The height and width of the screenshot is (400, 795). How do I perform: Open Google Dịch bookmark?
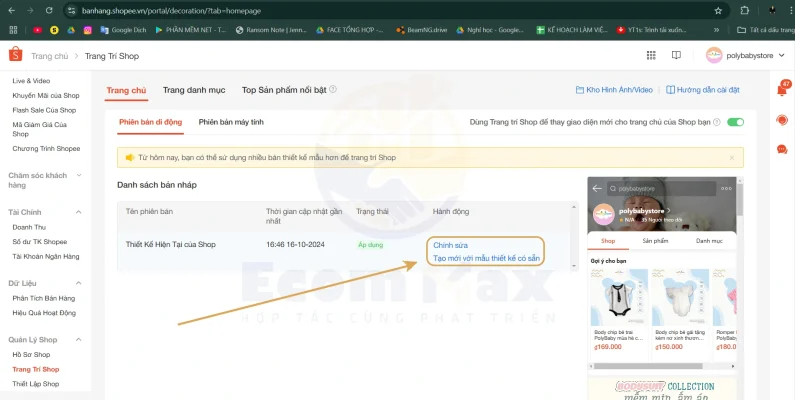[123, 30]
